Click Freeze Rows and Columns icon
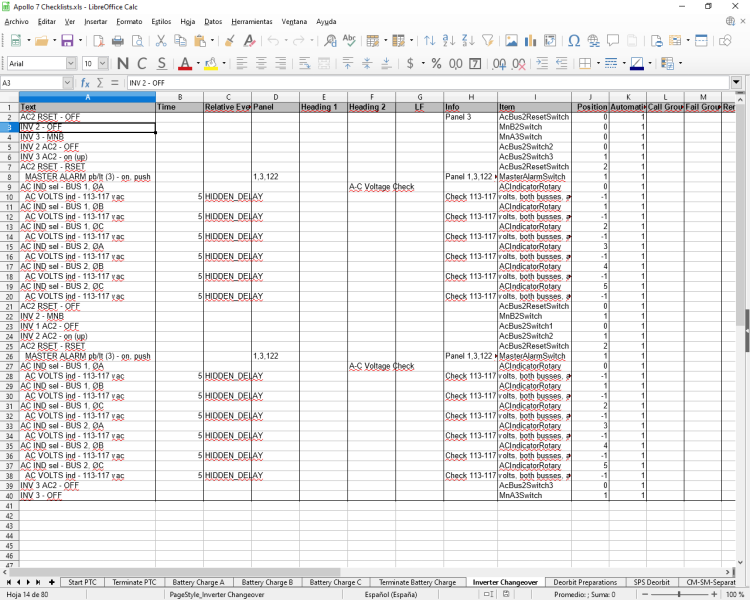Screen dimensions: 750x600 point(675,41)
